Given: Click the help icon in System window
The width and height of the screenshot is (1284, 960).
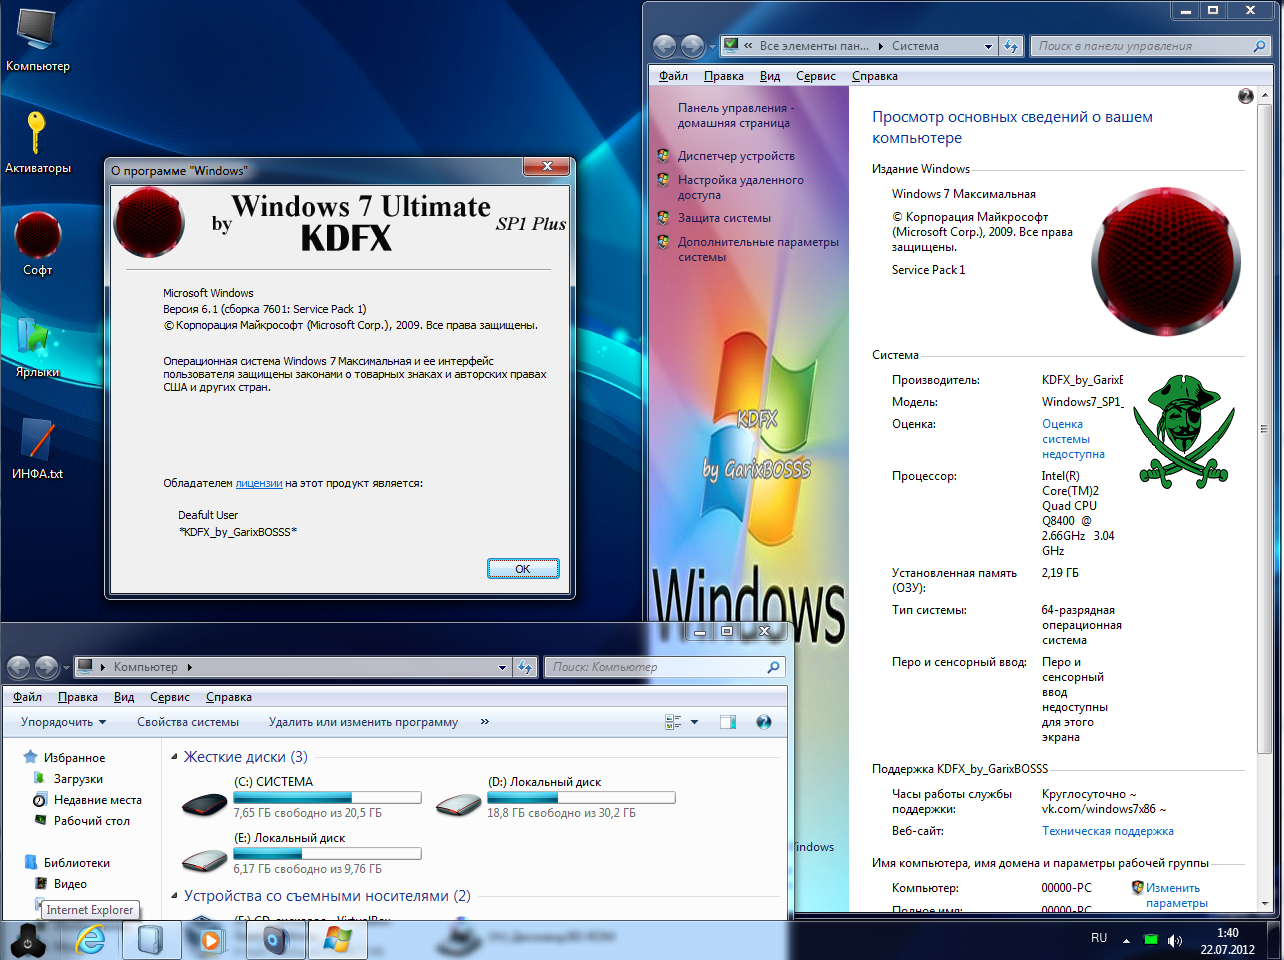Looking at the screenshot, I should 1245,96.
